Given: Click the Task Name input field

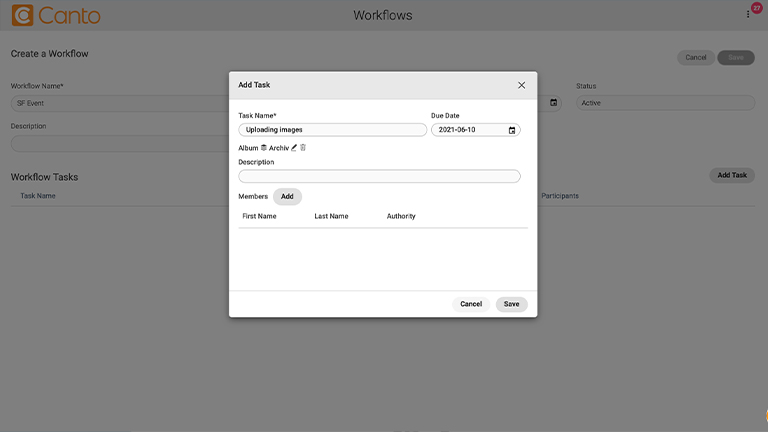Looking at the screenshot, I should pyautogui.click(x=333, y=130).
